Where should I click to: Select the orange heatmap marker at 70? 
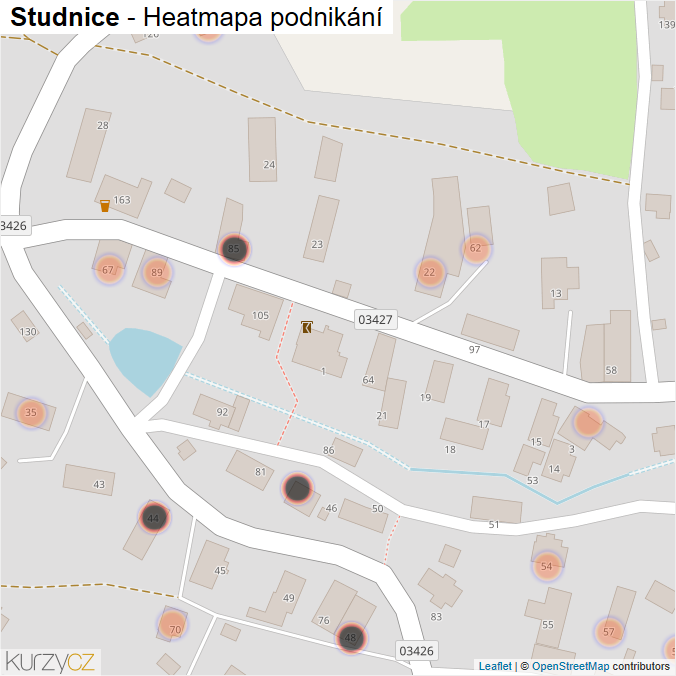pos(173,625)
